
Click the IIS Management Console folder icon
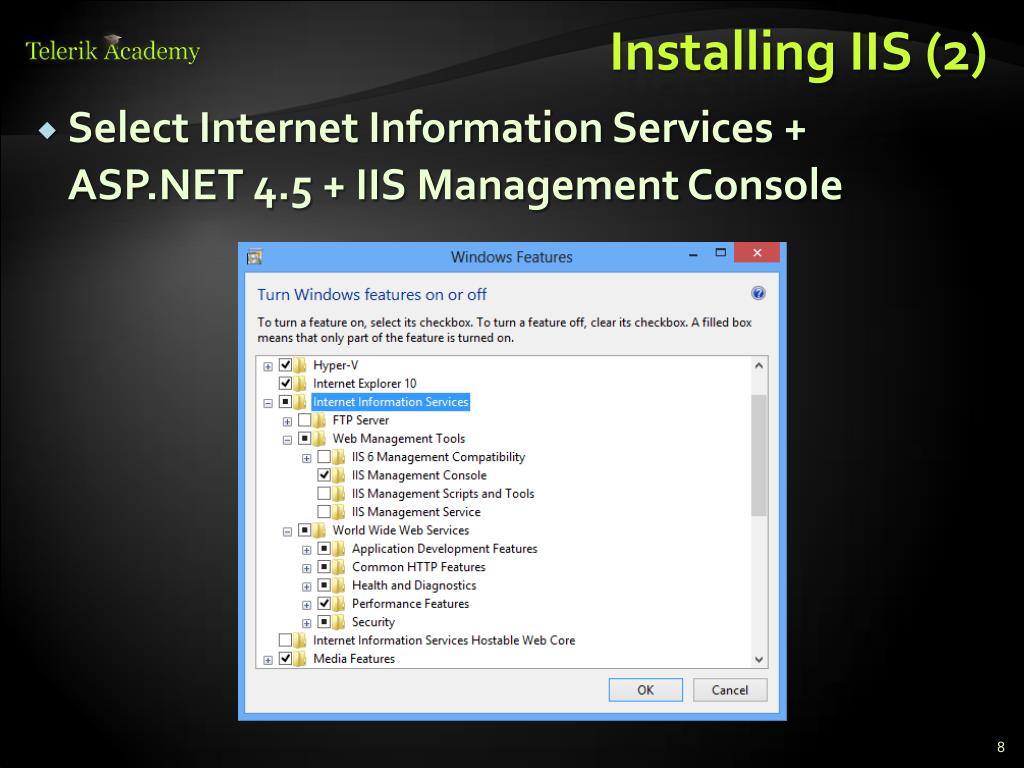pyautogui.click(x=339, y=475)
